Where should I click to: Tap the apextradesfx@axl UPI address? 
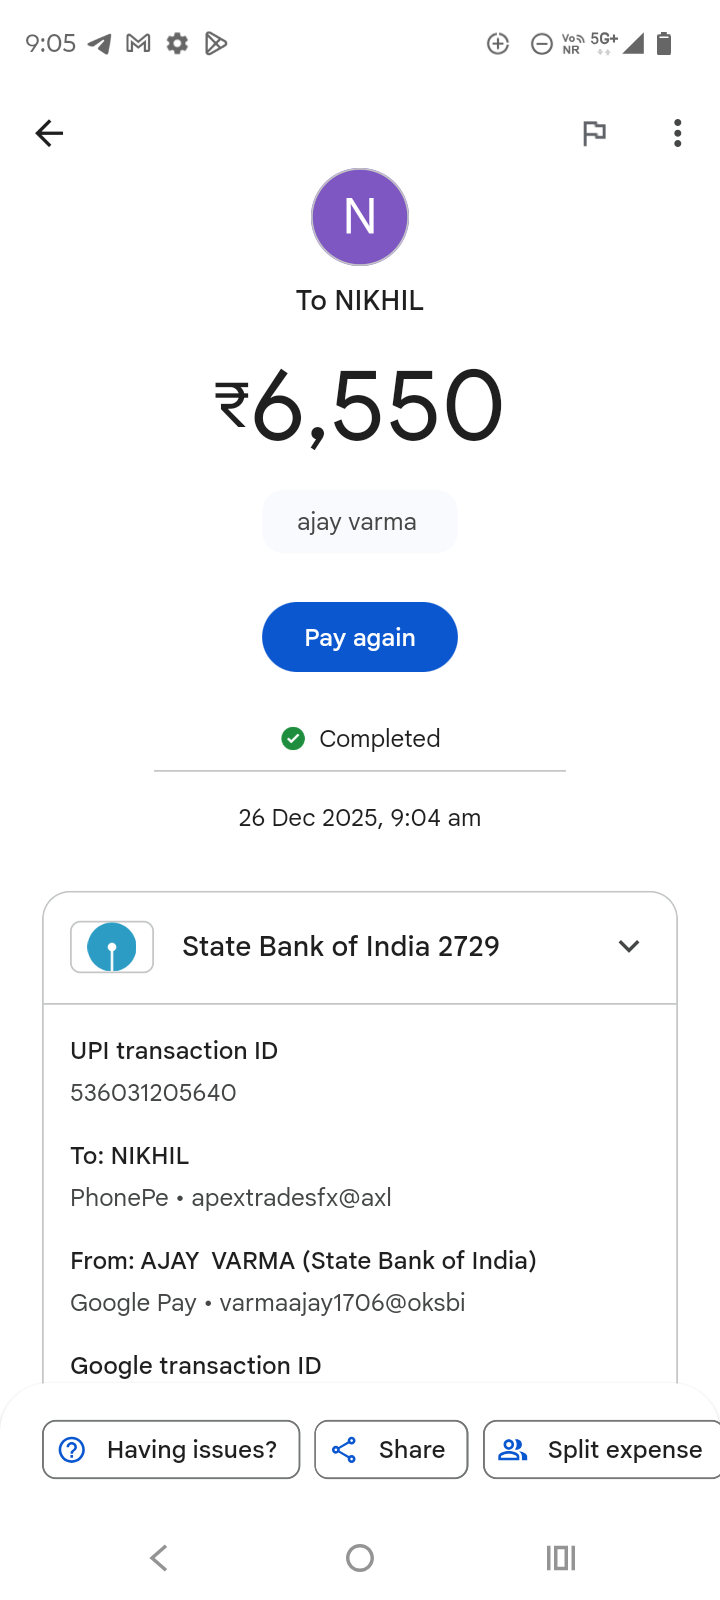[x=291, y=1197]
